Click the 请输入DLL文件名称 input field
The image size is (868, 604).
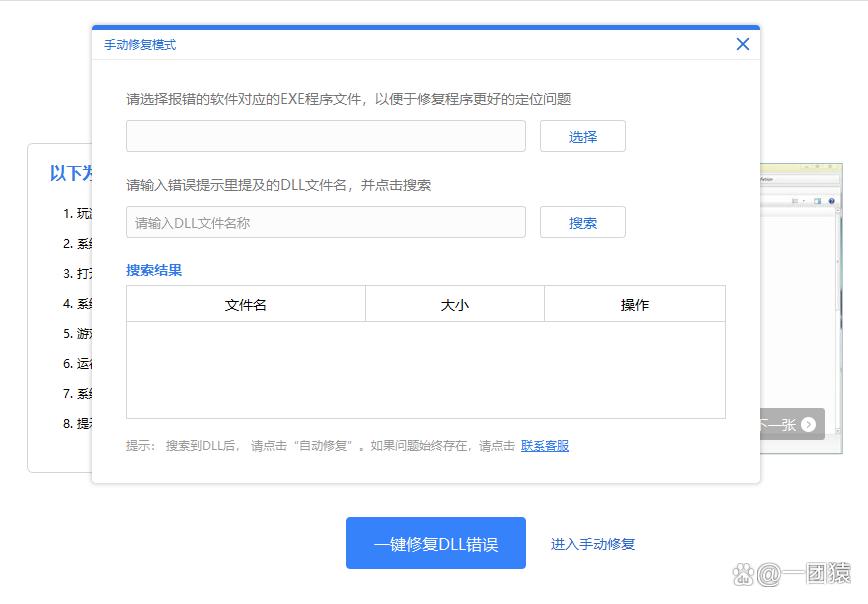pyautogui.click(x=326, y=223)
